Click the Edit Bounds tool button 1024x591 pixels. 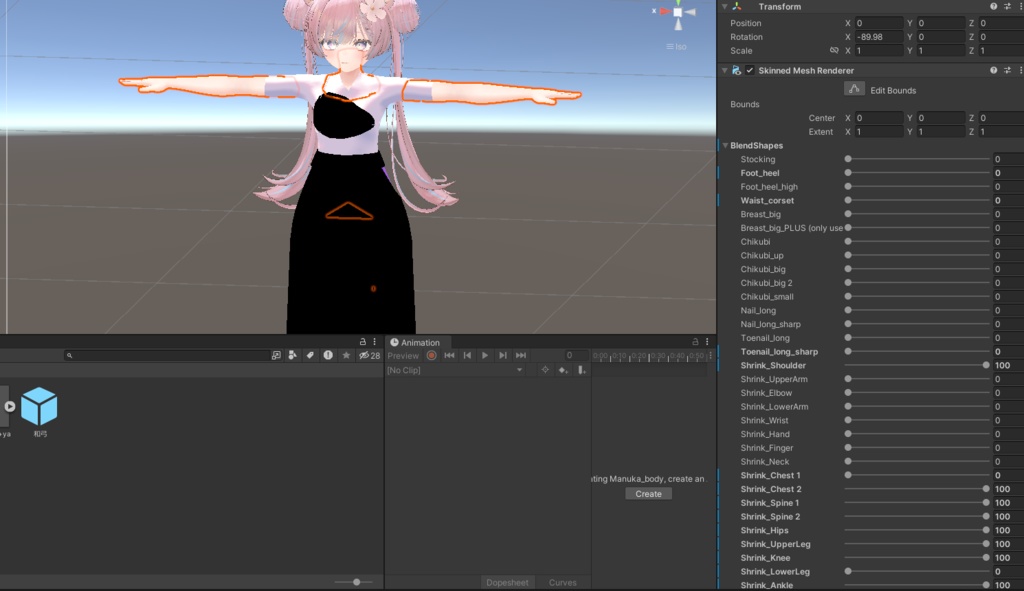point(854,89)
